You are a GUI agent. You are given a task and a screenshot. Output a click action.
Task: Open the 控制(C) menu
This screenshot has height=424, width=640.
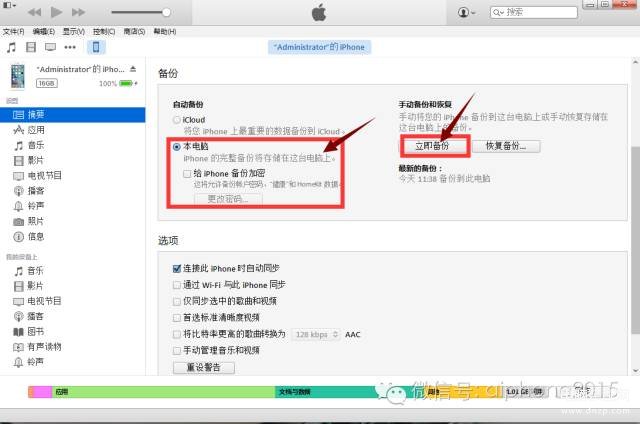104,31
